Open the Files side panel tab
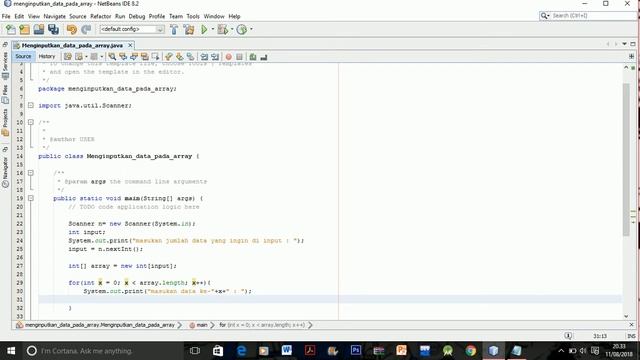640x360 pixels. click(x=5, y=93)
